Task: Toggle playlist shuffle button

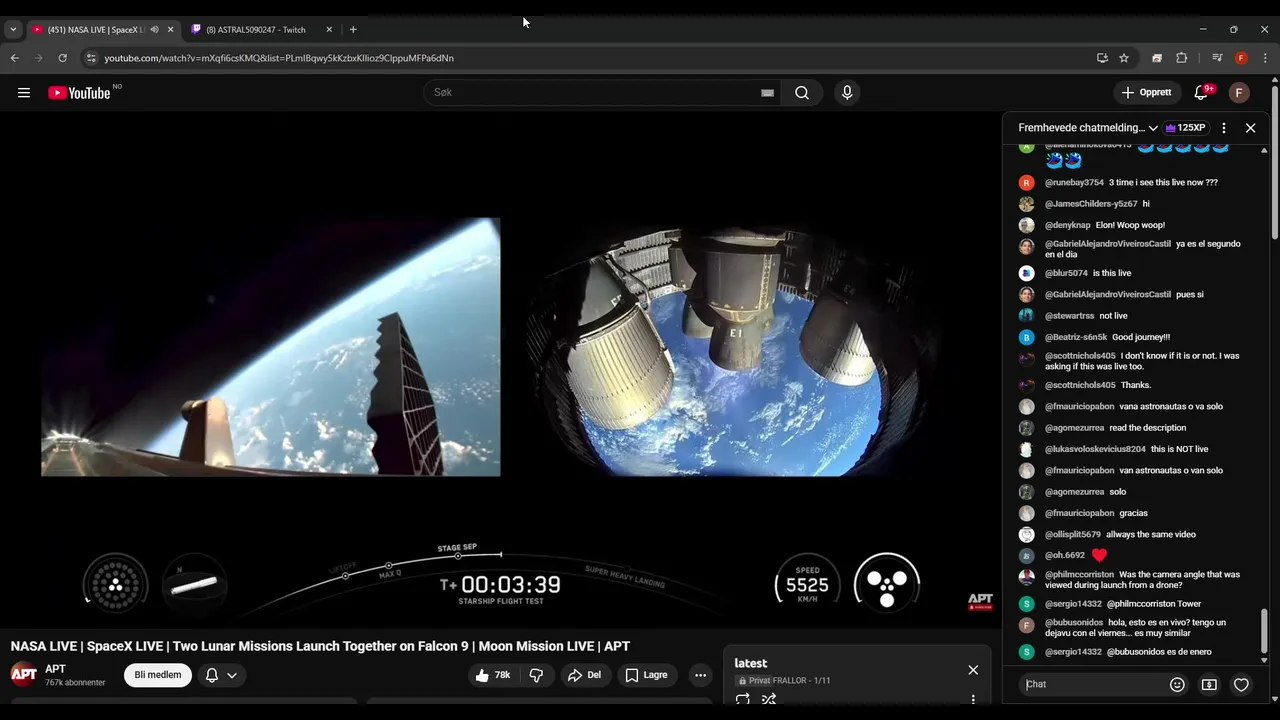Action: tap(769, 699)
